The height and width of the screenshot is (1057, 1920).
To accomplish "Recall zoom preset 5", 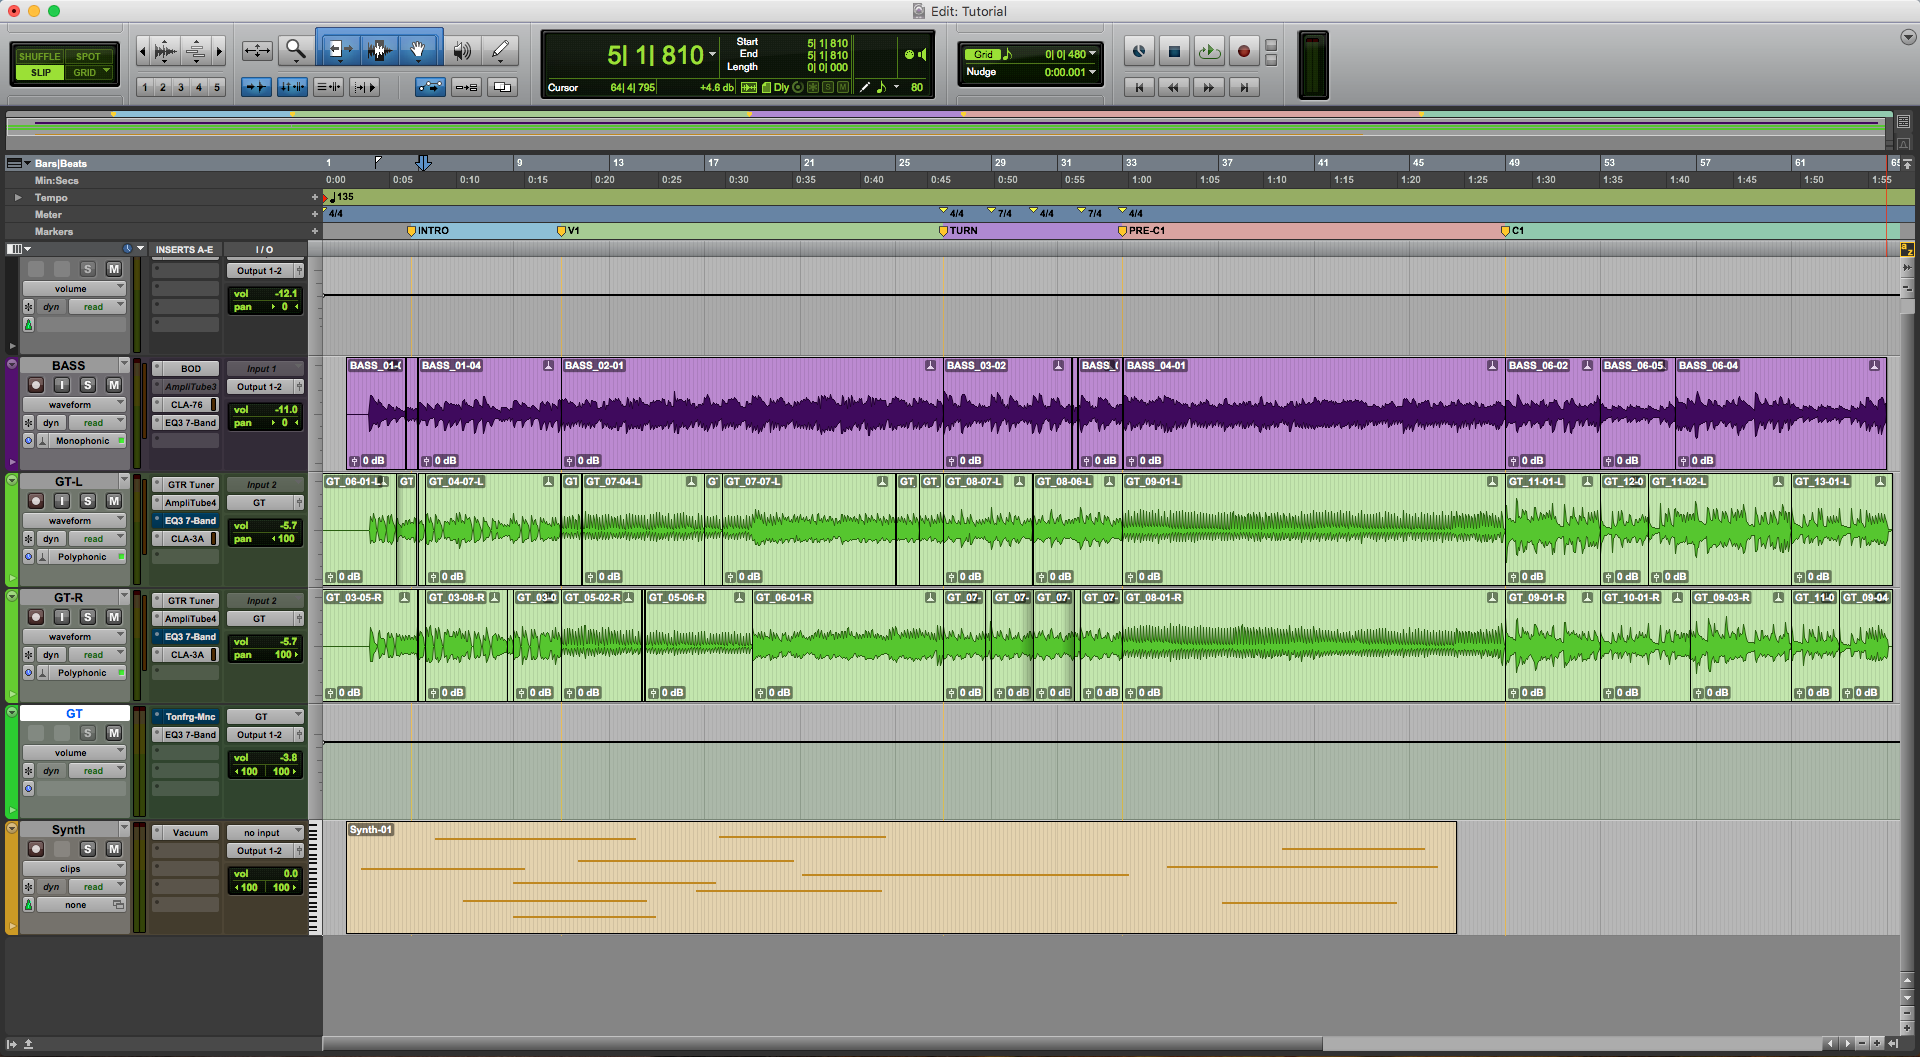I will coord(217,87).
